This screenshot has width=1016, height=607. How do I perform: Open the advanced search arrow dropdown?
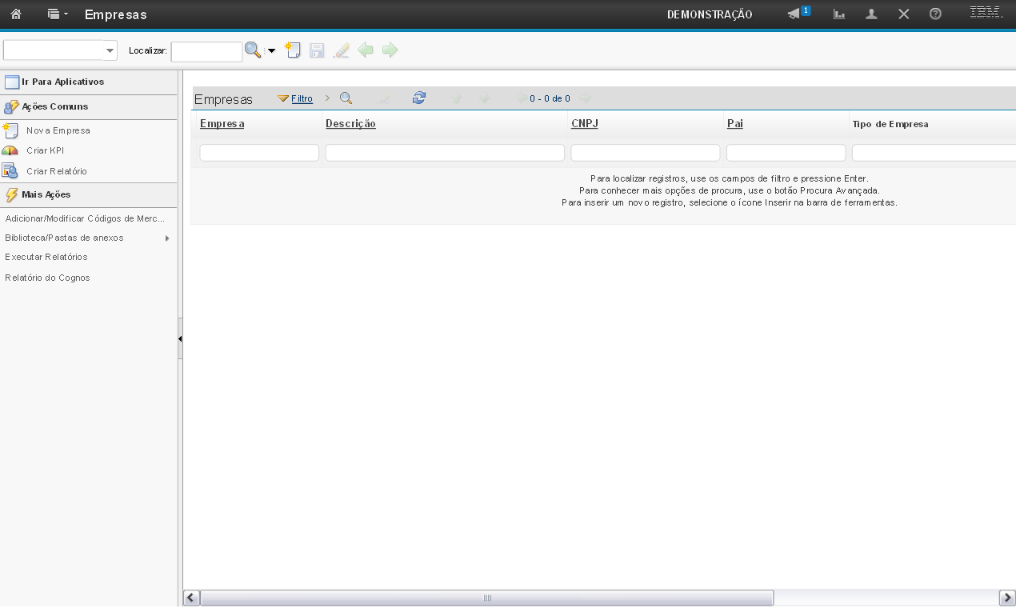coord(270,51)
